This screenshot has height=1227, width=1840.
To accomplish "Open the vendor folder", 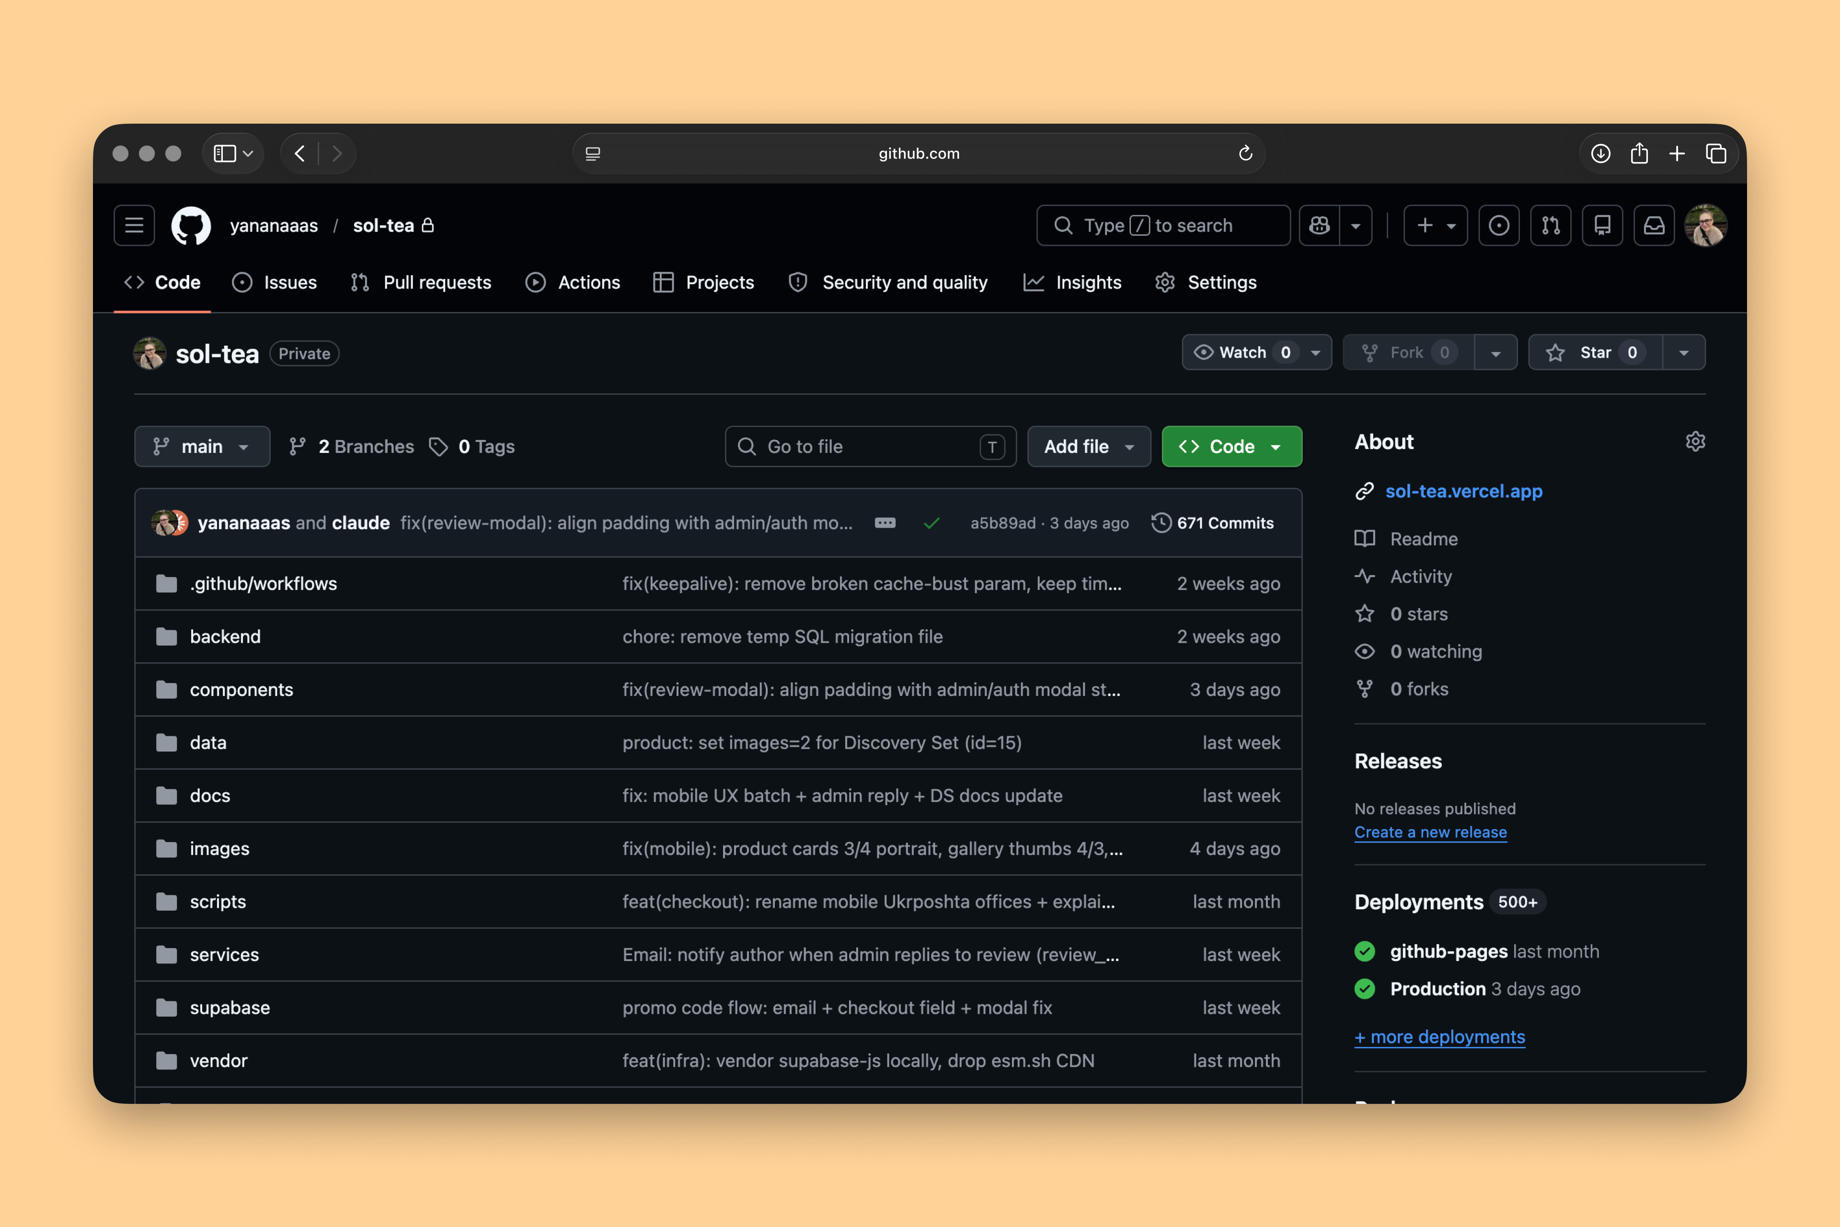I will pos(219,1060).
